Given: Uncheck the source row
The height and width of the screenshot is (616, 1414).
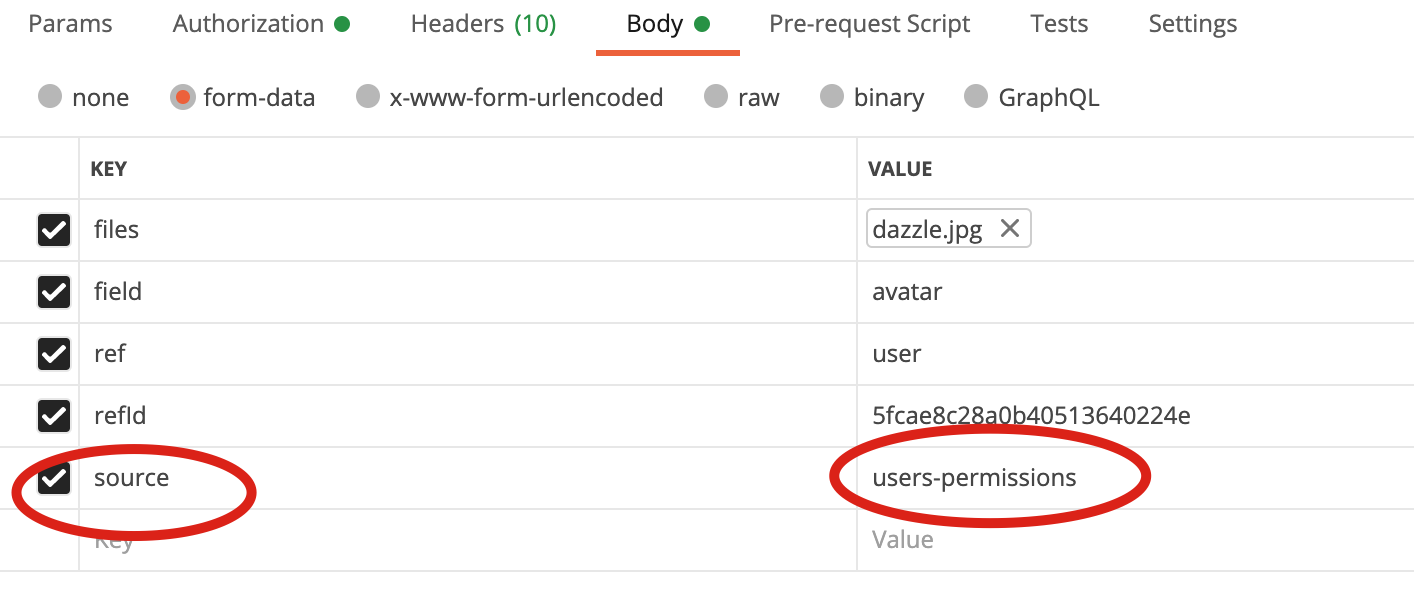Looking at the screenshot, I should (x=53, y=477).
